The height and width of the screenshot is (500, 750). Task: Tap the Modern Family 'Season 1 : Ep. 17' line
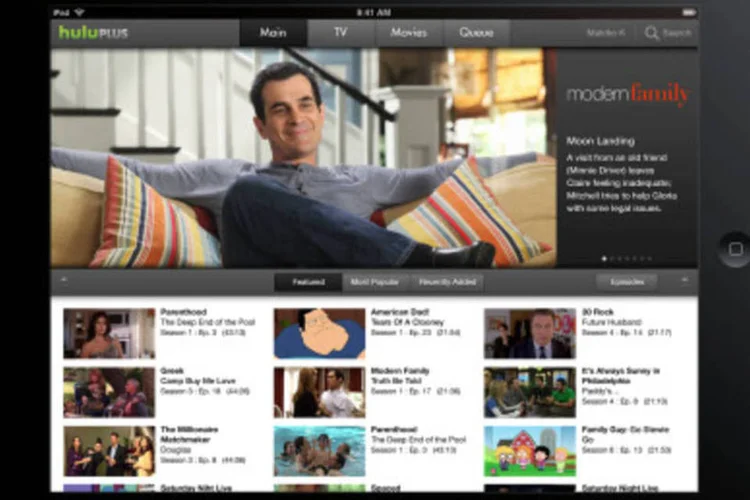415,391
